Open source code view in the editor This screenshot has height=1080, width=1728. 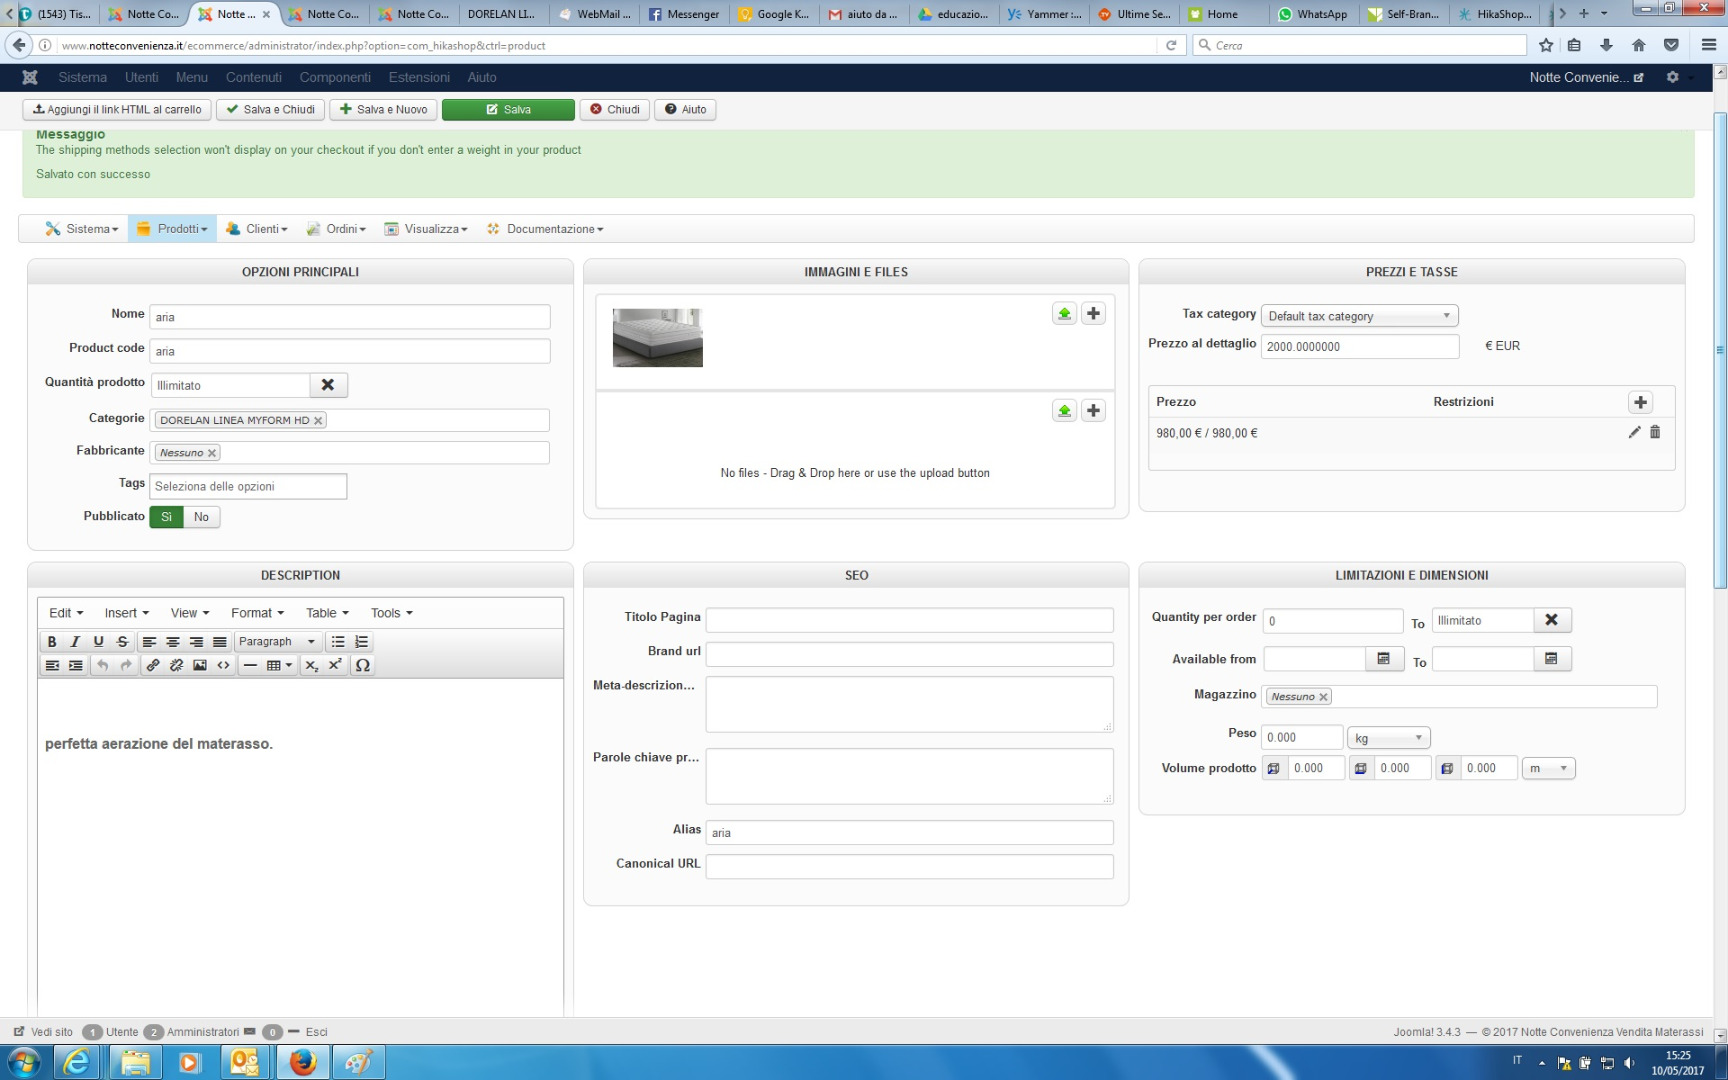point(223,665)
